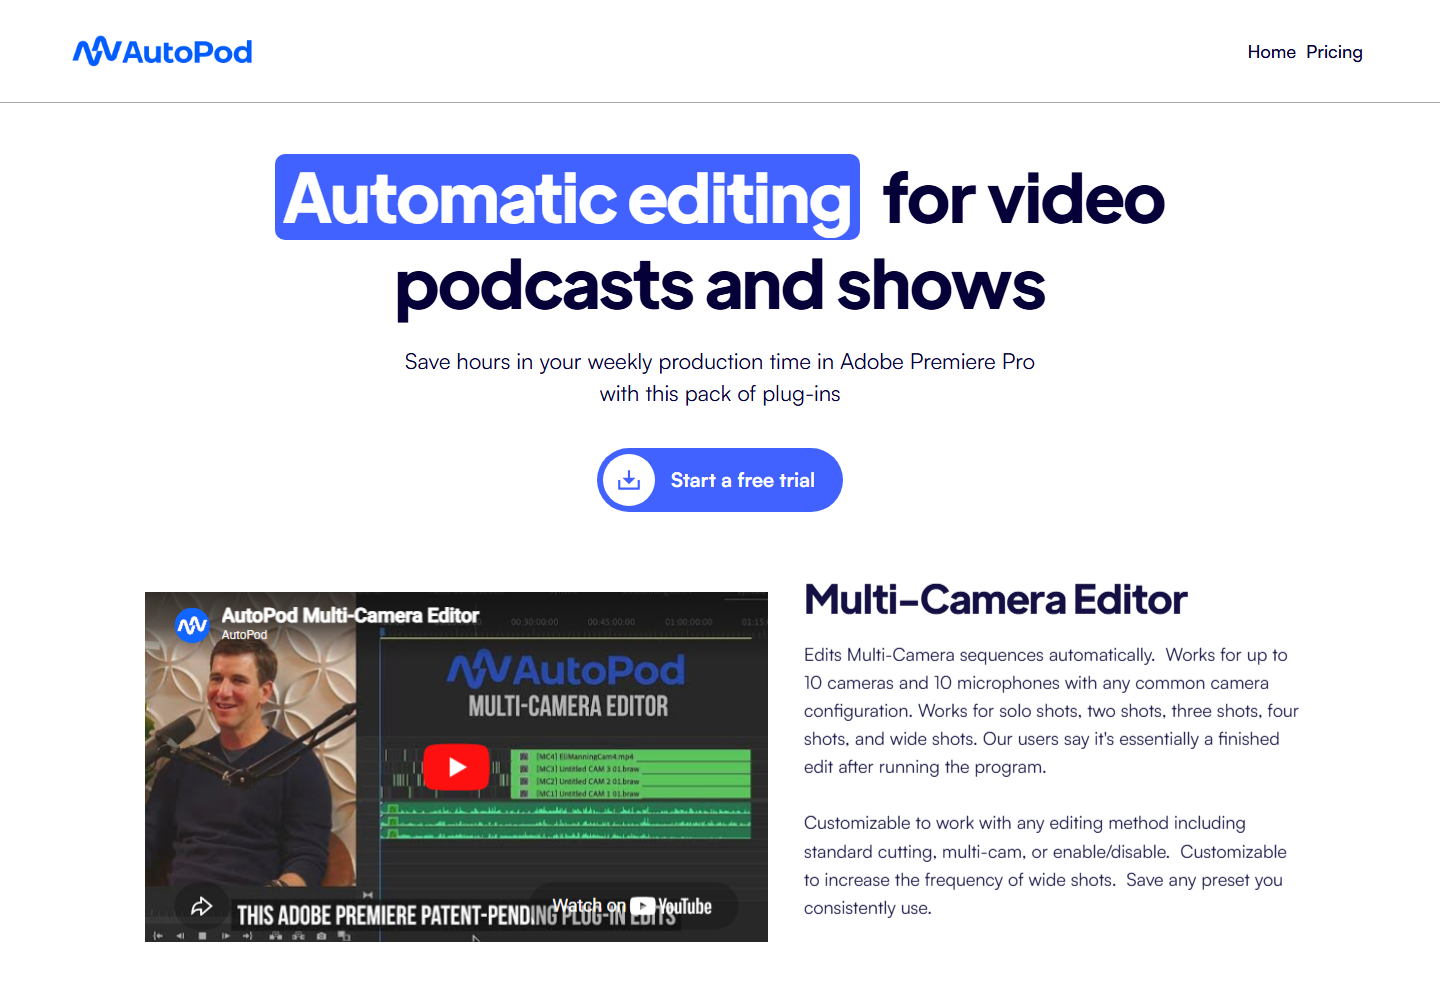Click the Multi-Camera Editor heading
1440x1000 pixels.
coord(995,600)
